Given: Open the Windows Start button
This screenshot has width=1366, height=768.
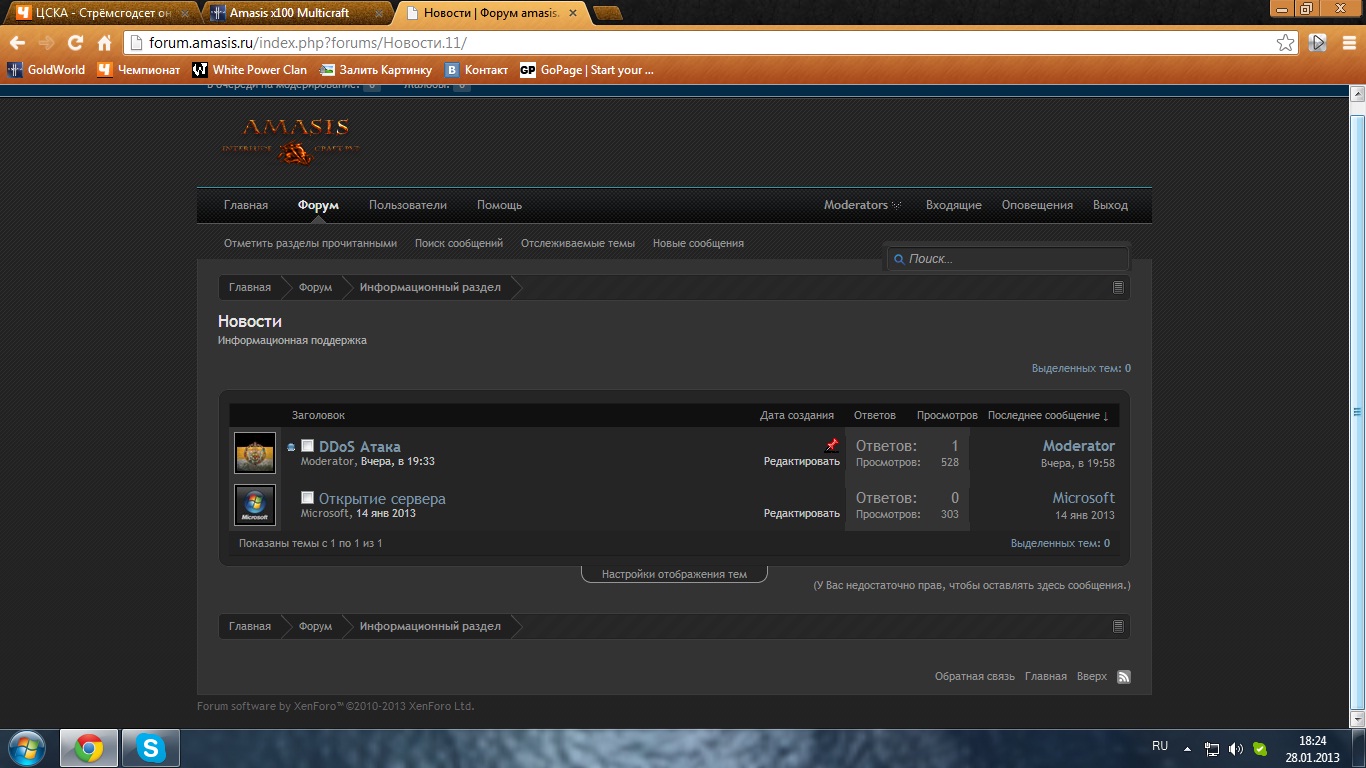Looking at the screenshot, I should pos(27,748).
